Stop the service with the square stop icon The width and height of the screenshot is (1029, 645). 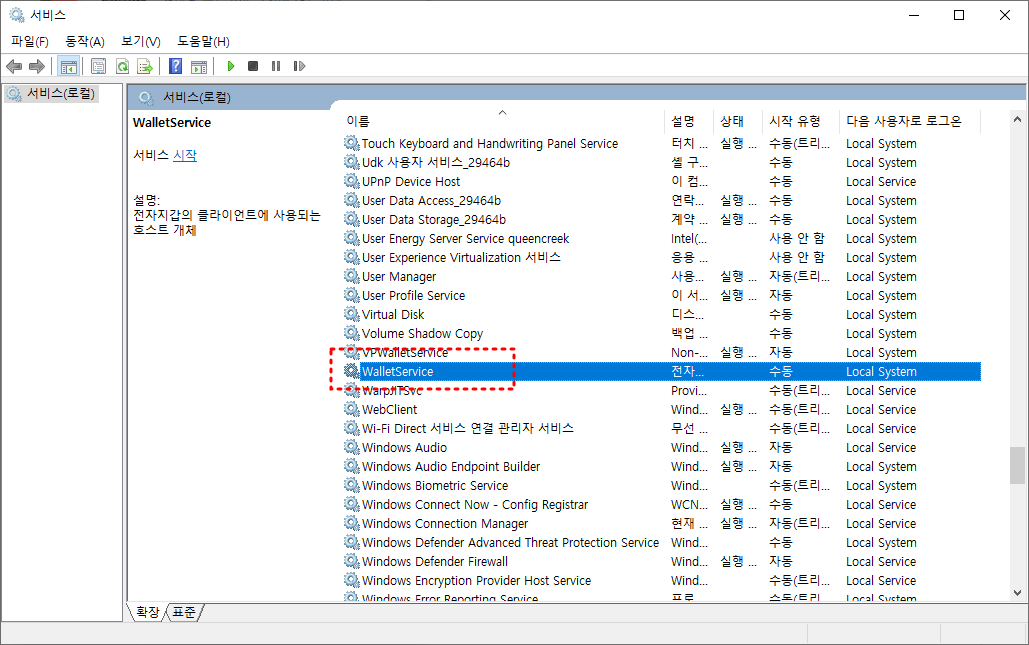click(x=252, y=66)
